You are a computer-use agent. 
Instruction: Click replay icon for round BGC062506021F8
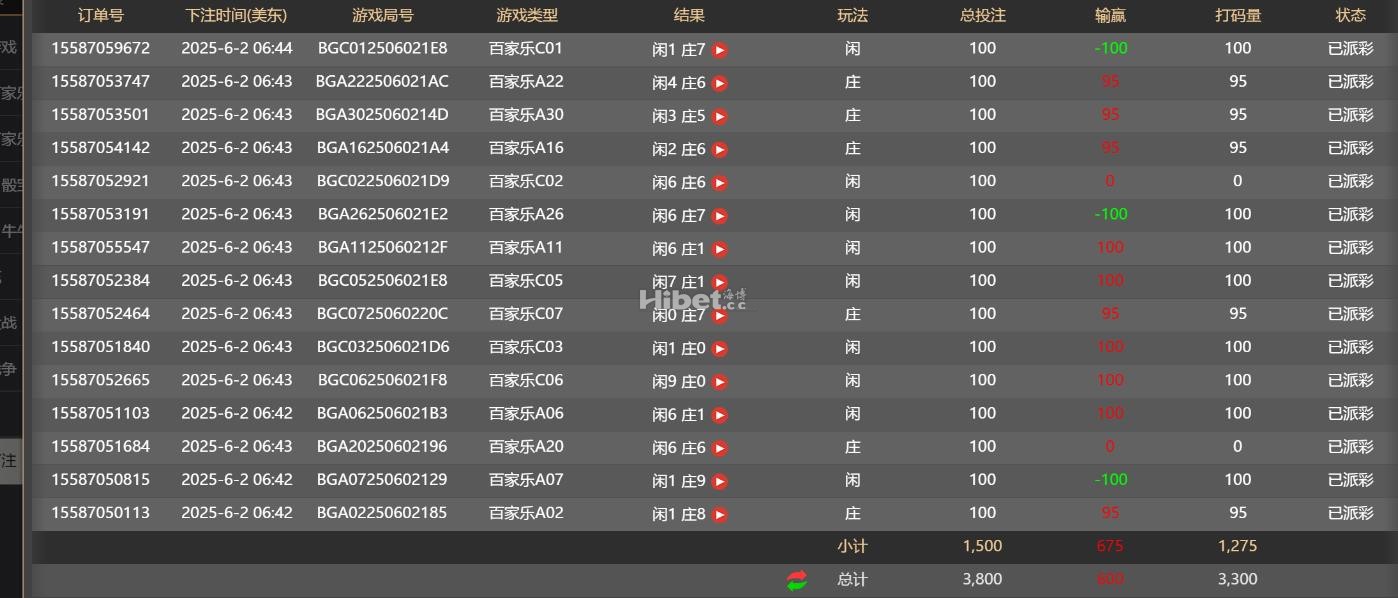(x=719, y=382)
